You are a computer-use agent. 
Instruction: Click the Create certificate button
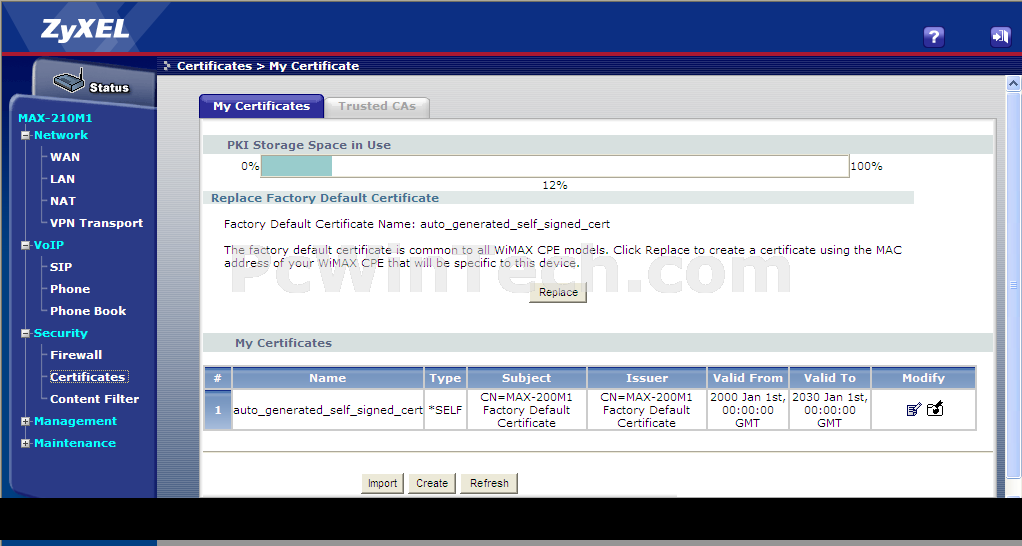coord(431,483)
